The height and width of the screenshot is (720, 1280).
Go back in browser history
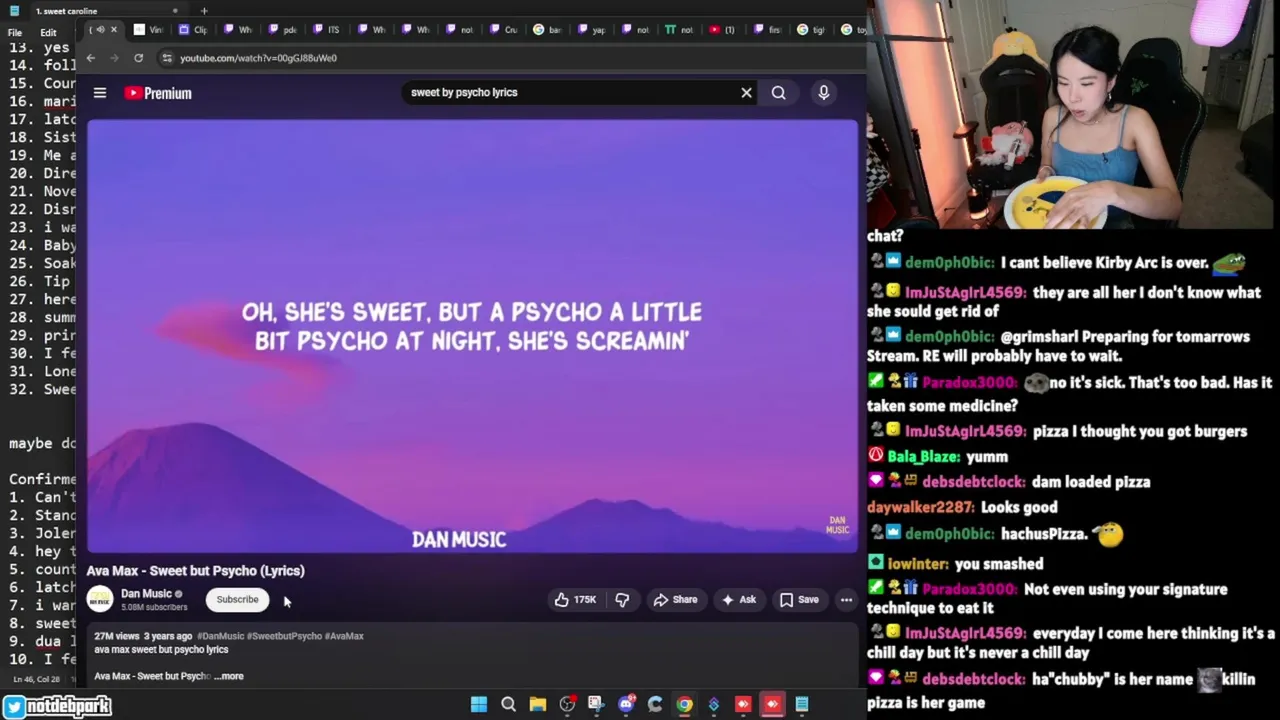[91, 58]
